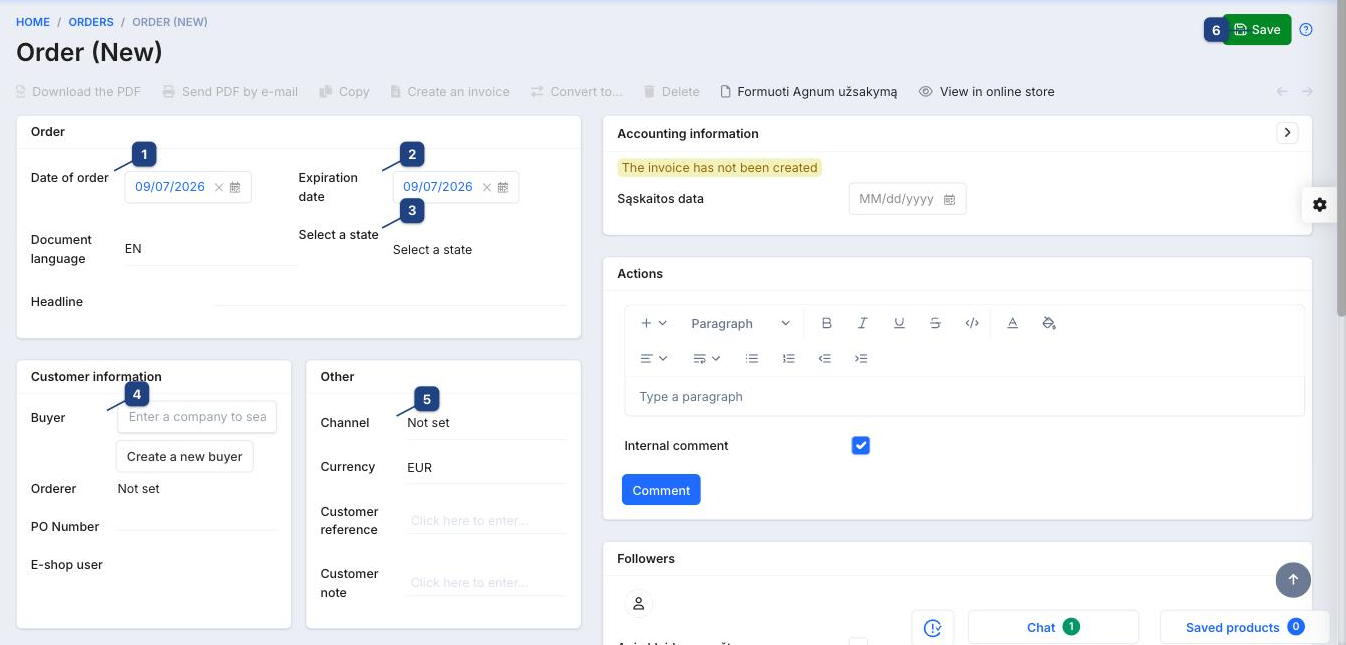Pick a text color
Viewport: 1346px width, 645px height.
1012,323
